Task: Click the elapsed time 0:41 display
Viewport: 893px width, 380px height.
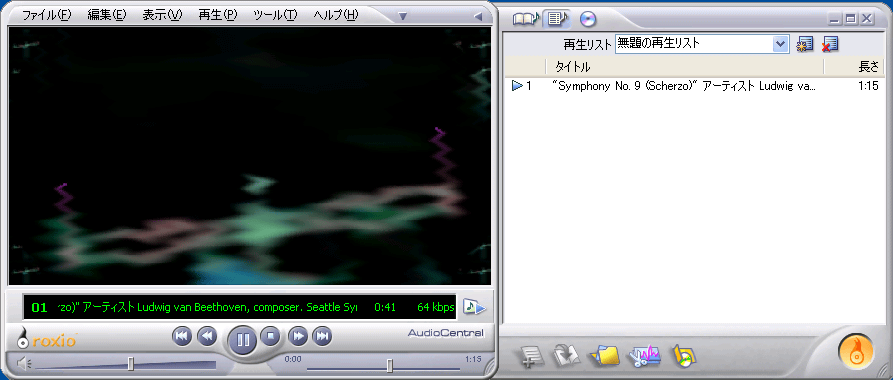Action: [385, 307]
